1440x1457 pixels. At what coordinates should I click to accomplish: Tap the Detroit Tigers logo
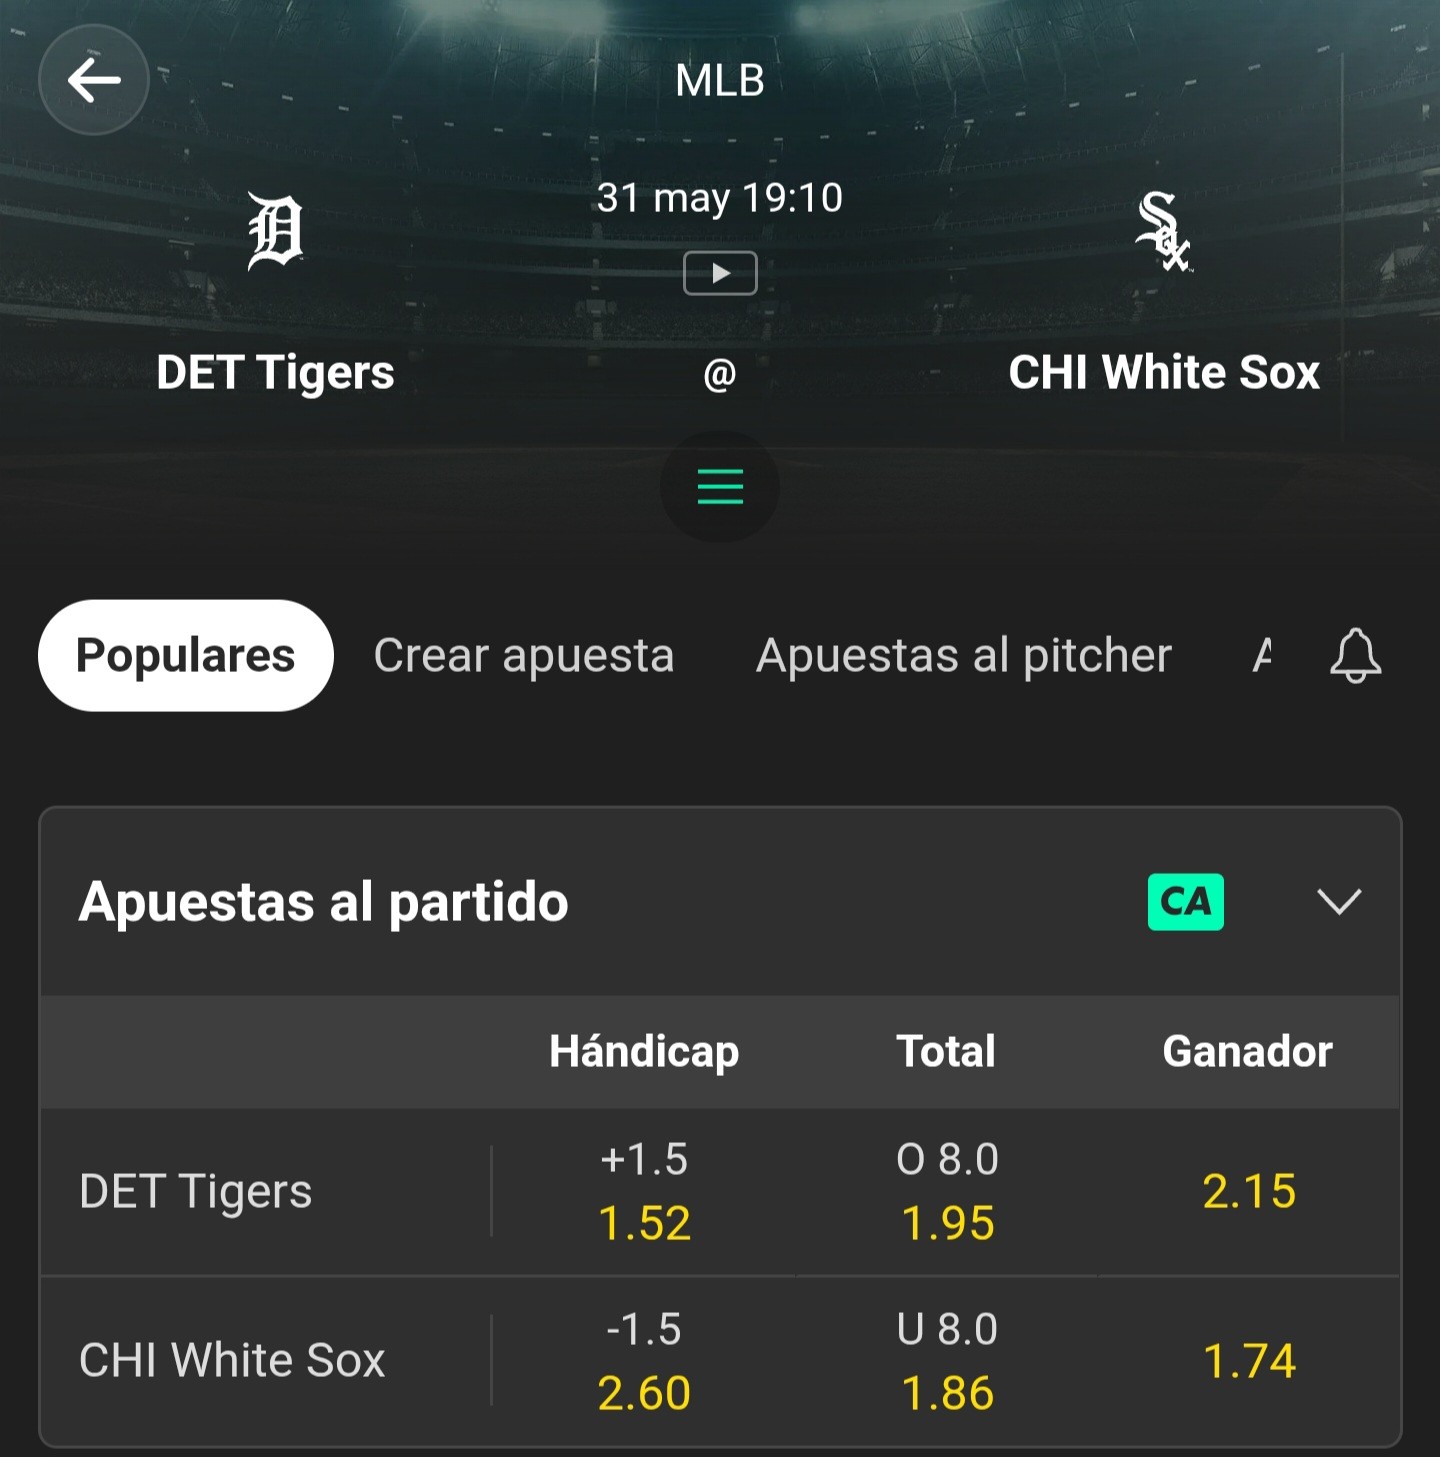(x=275, y=231)
